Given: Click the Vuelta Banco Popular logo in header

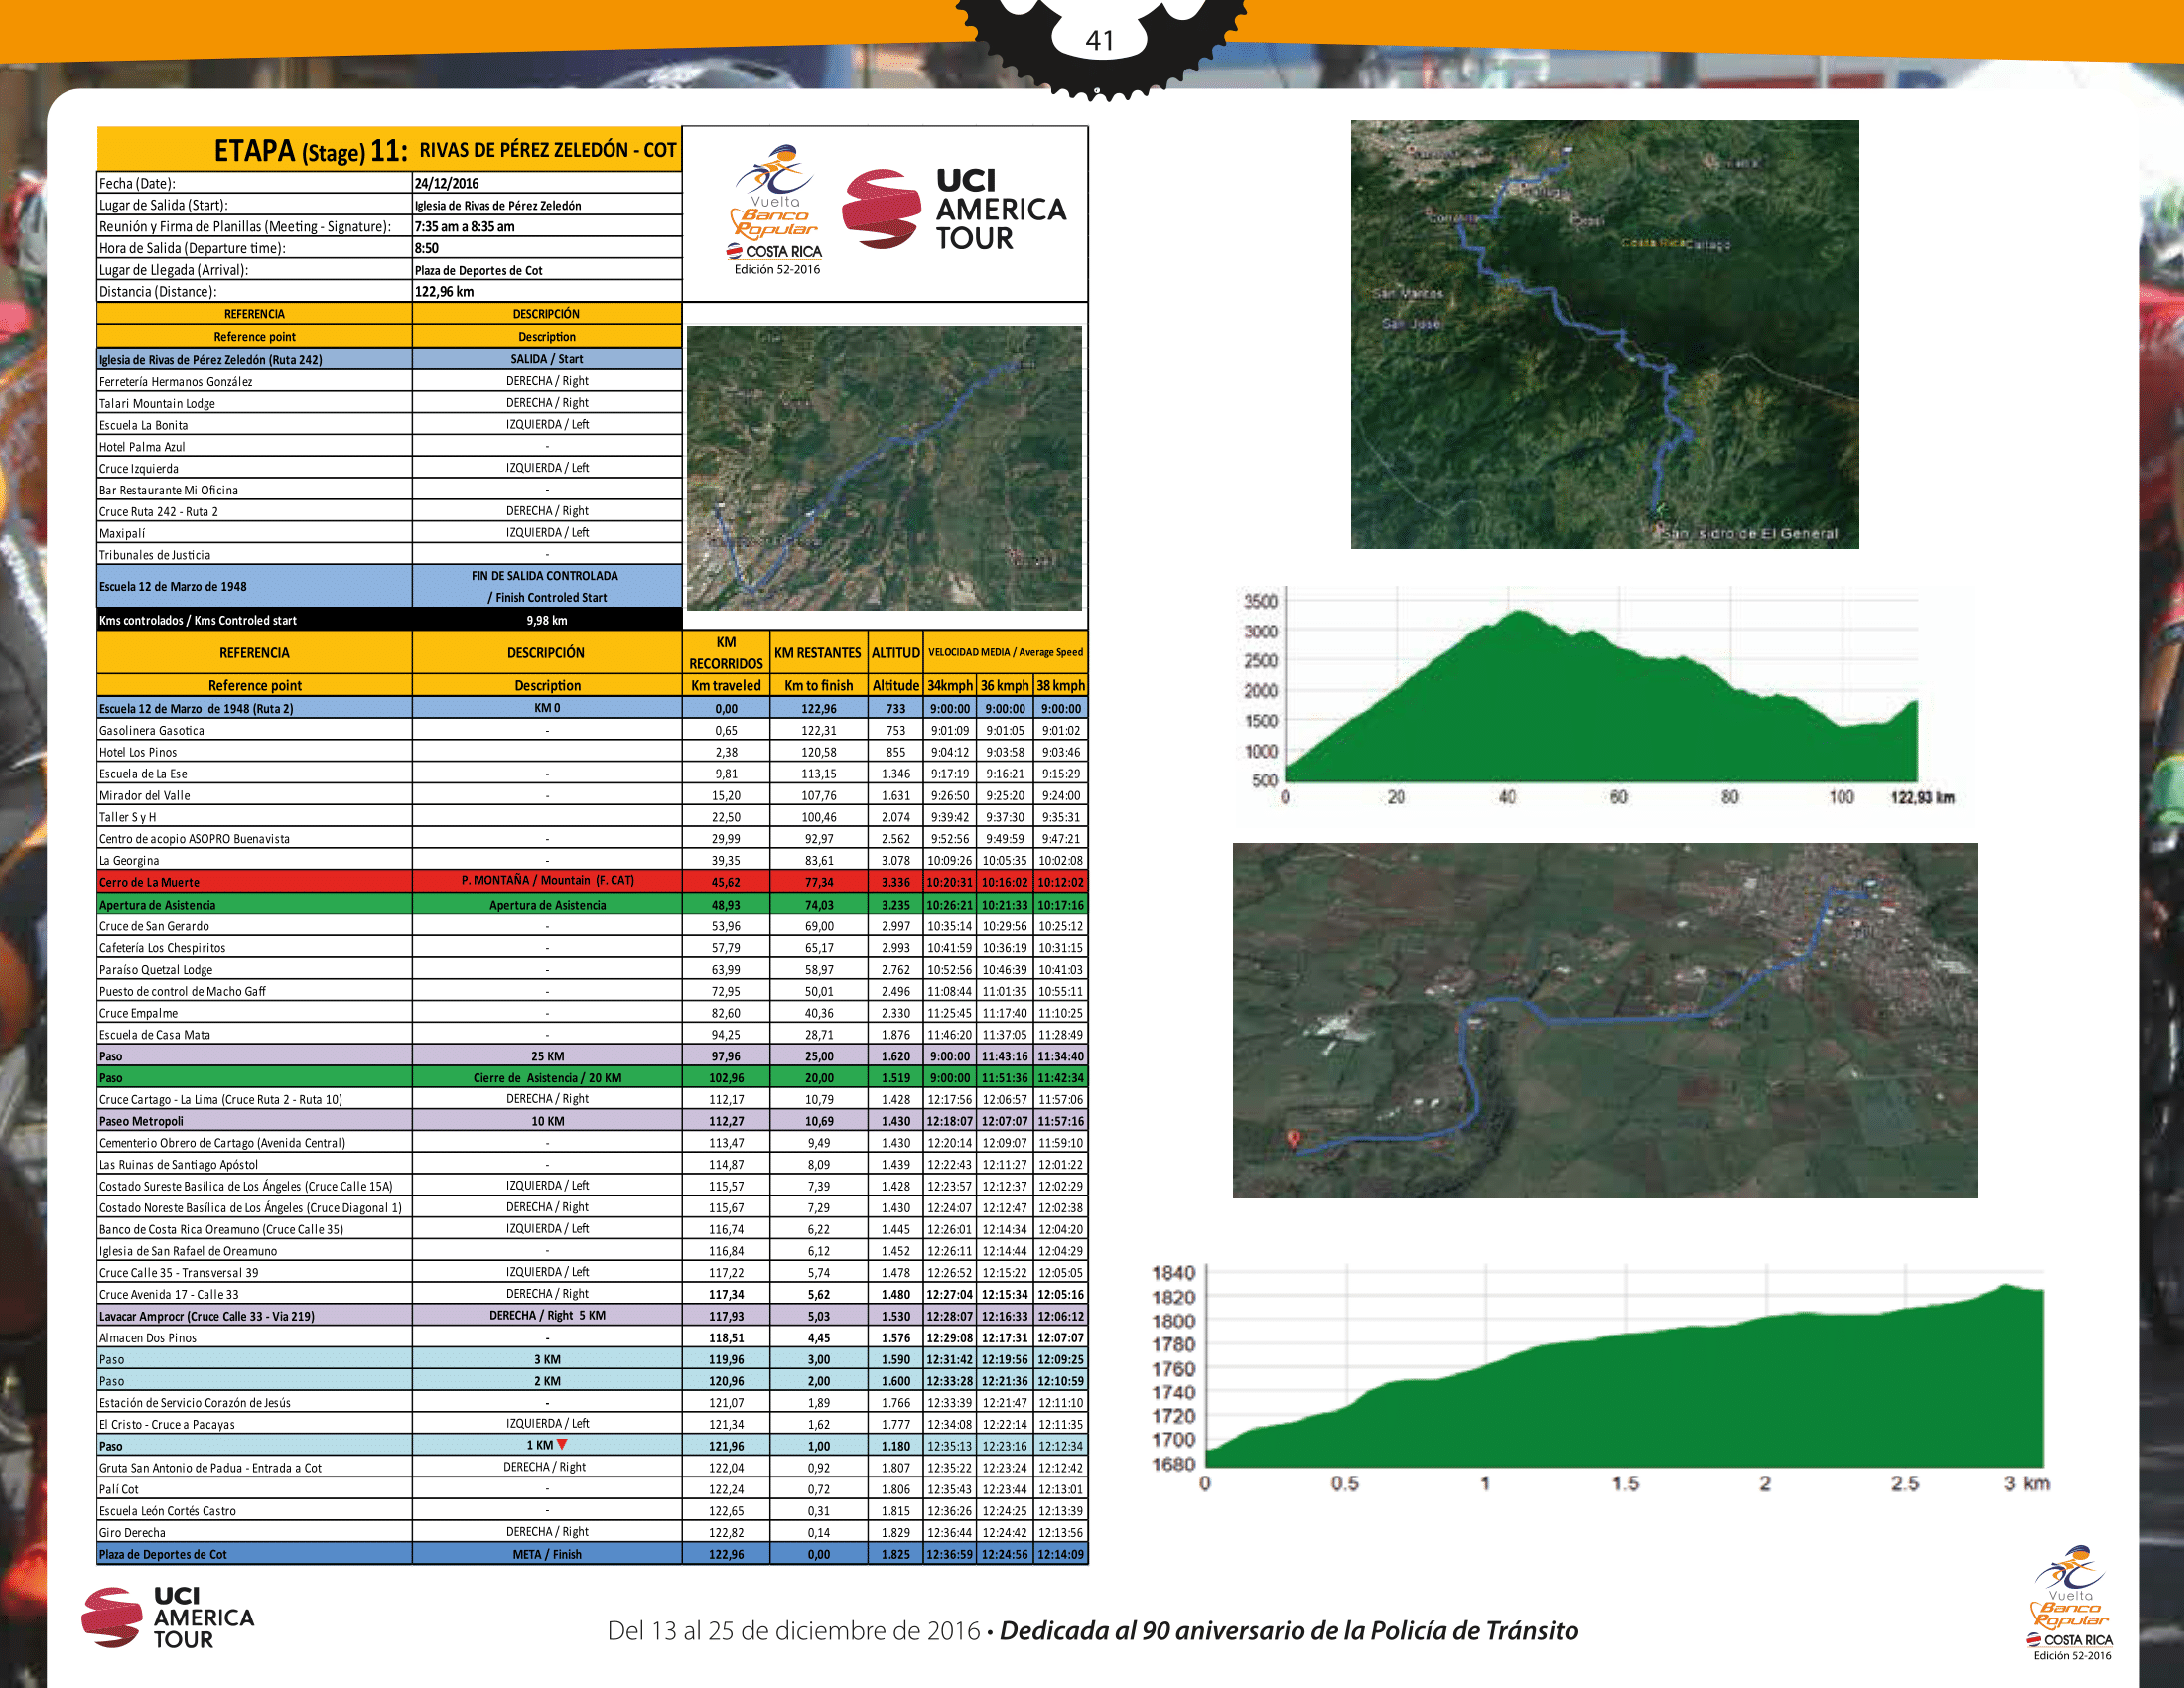Looking at the screenshot, I should pyautogui.click(x=777, y=210).
